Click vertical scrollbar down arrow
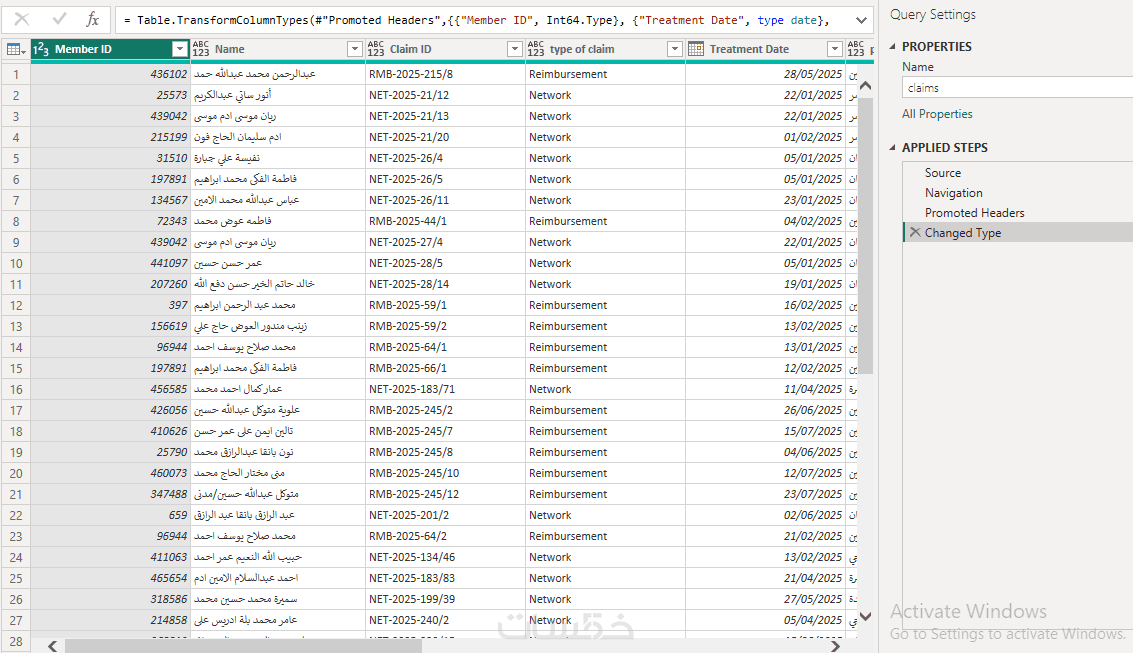Viewport: 1133px width, 653px height. click(x=866, y=615)
